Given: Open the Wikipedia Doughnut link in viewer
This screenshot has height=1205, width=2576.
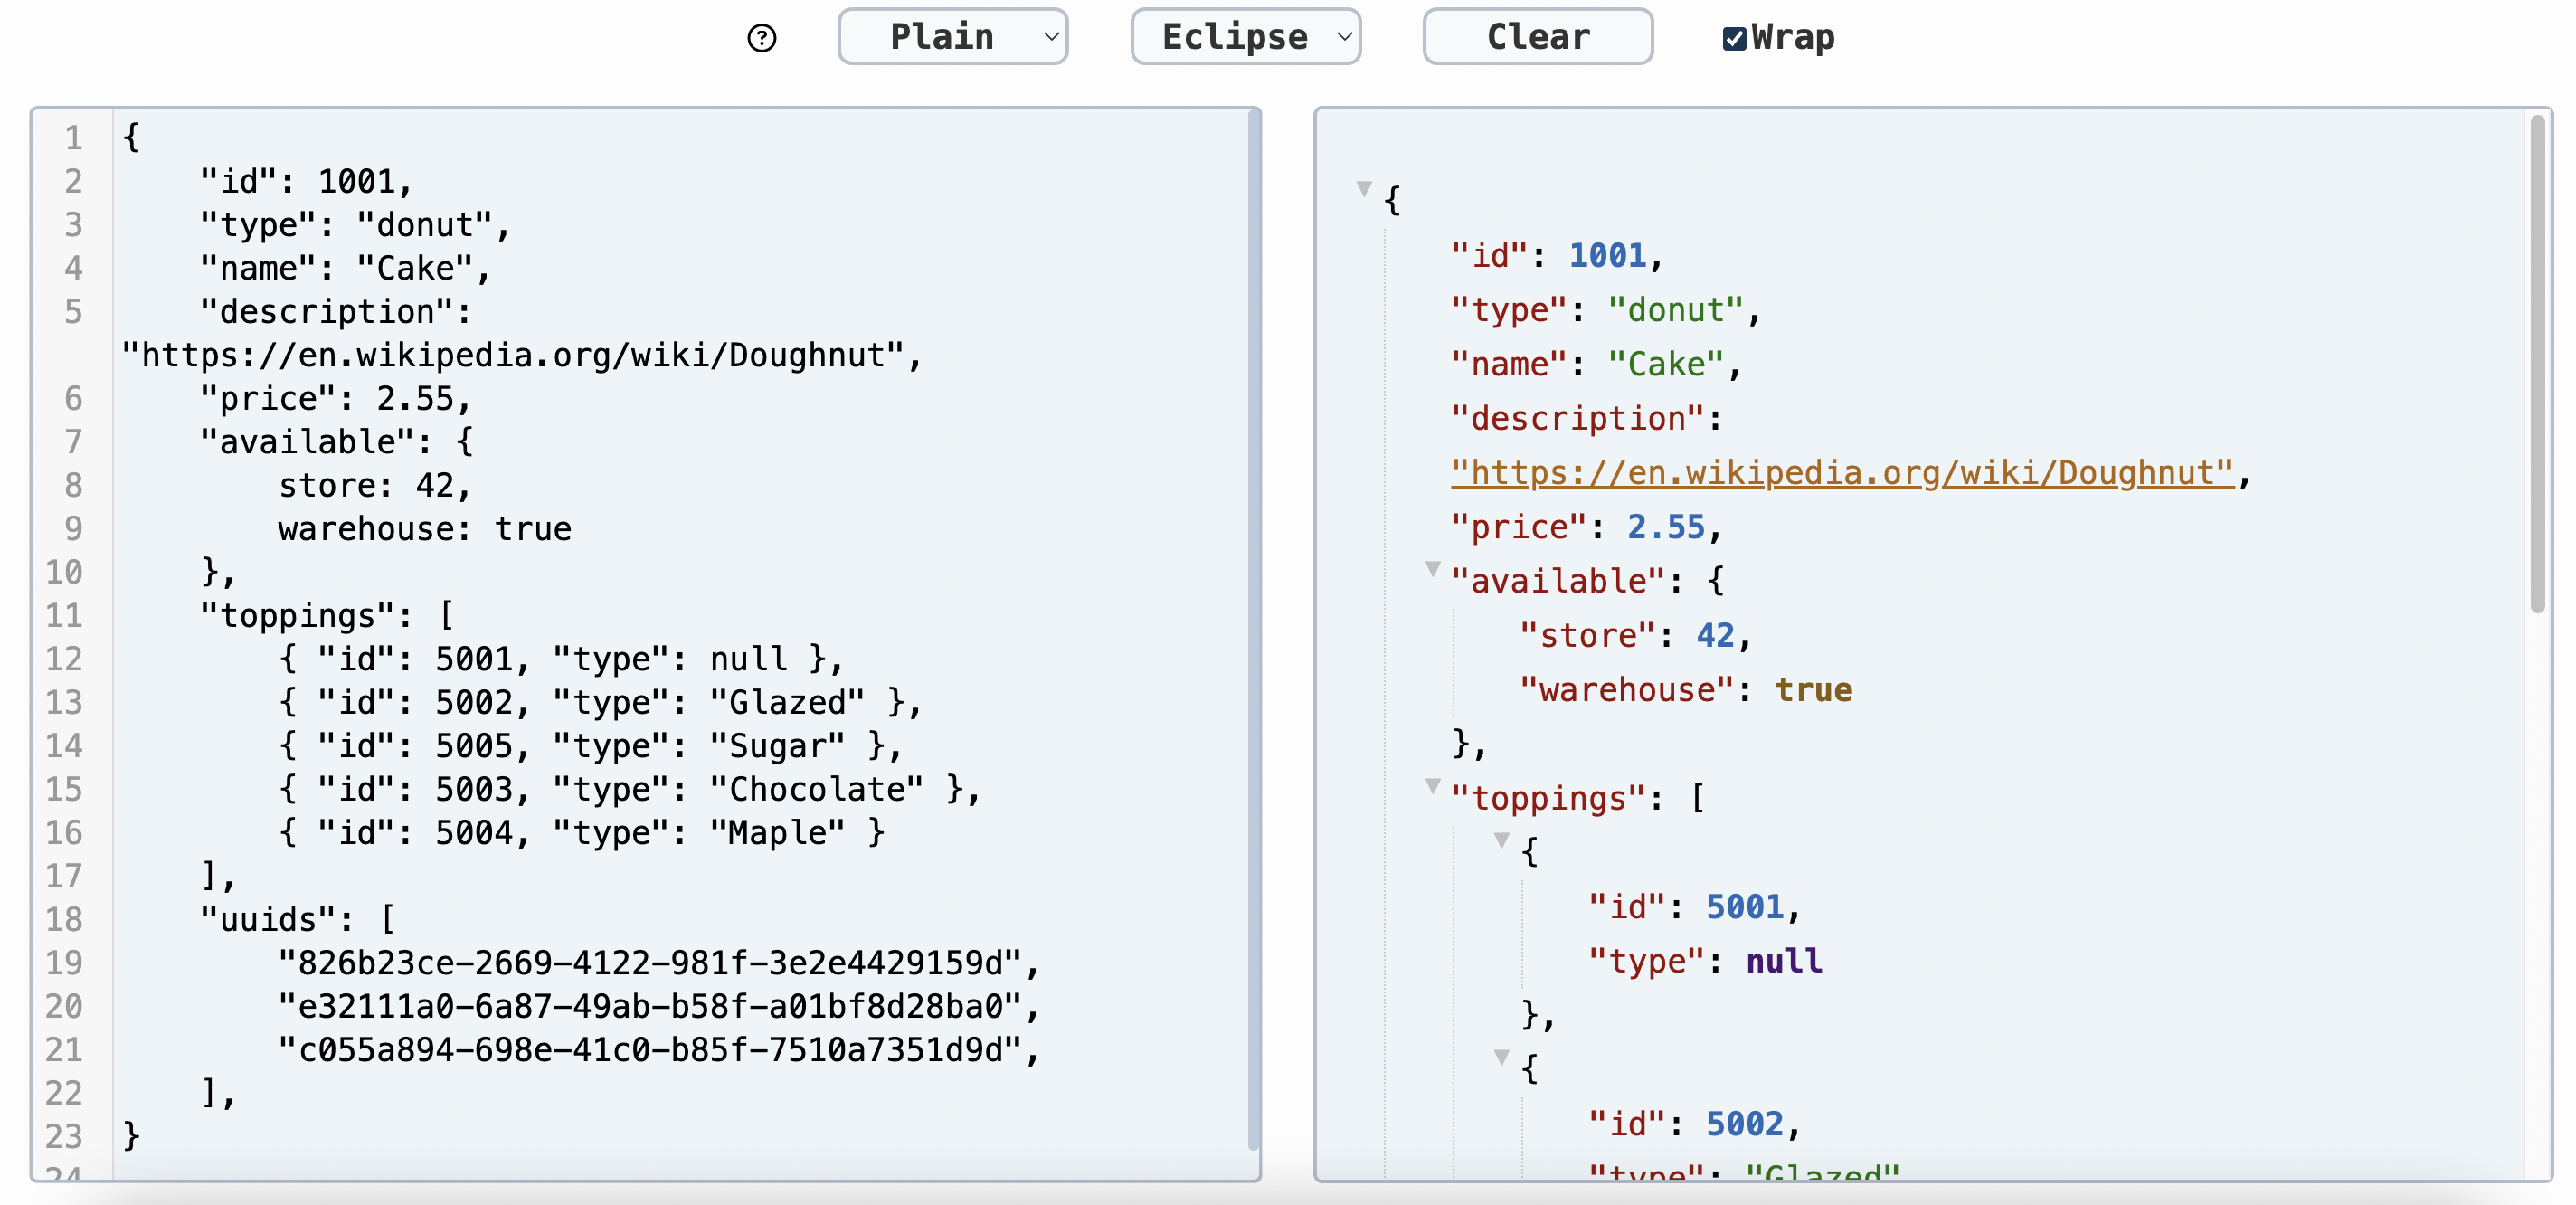Looking at the screenshot, I should tap(1842, 473).
